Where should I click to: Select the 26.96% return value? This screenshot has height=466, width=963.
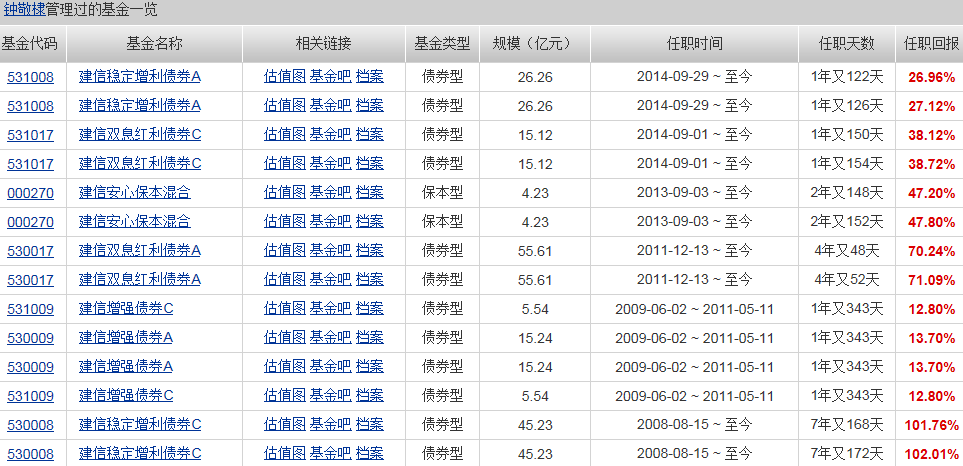pos(932,77)
